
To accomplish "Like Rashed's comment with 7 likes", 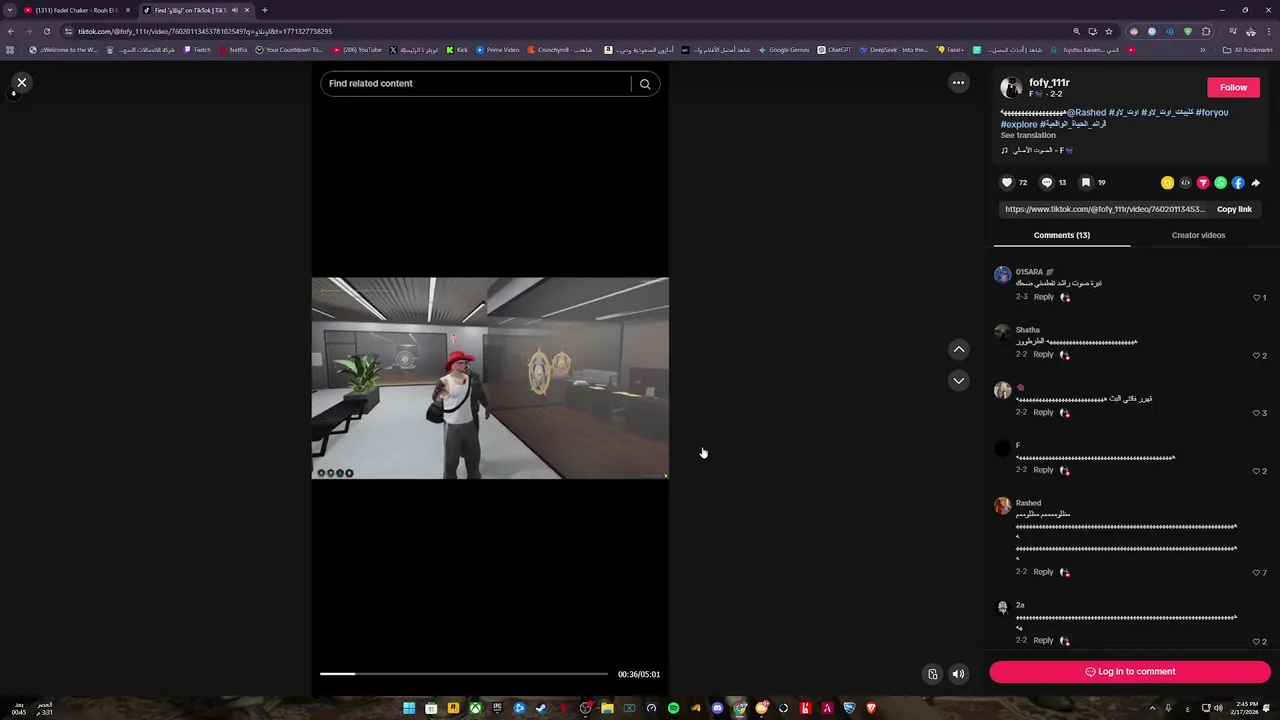I will (x=1257, y=573).
